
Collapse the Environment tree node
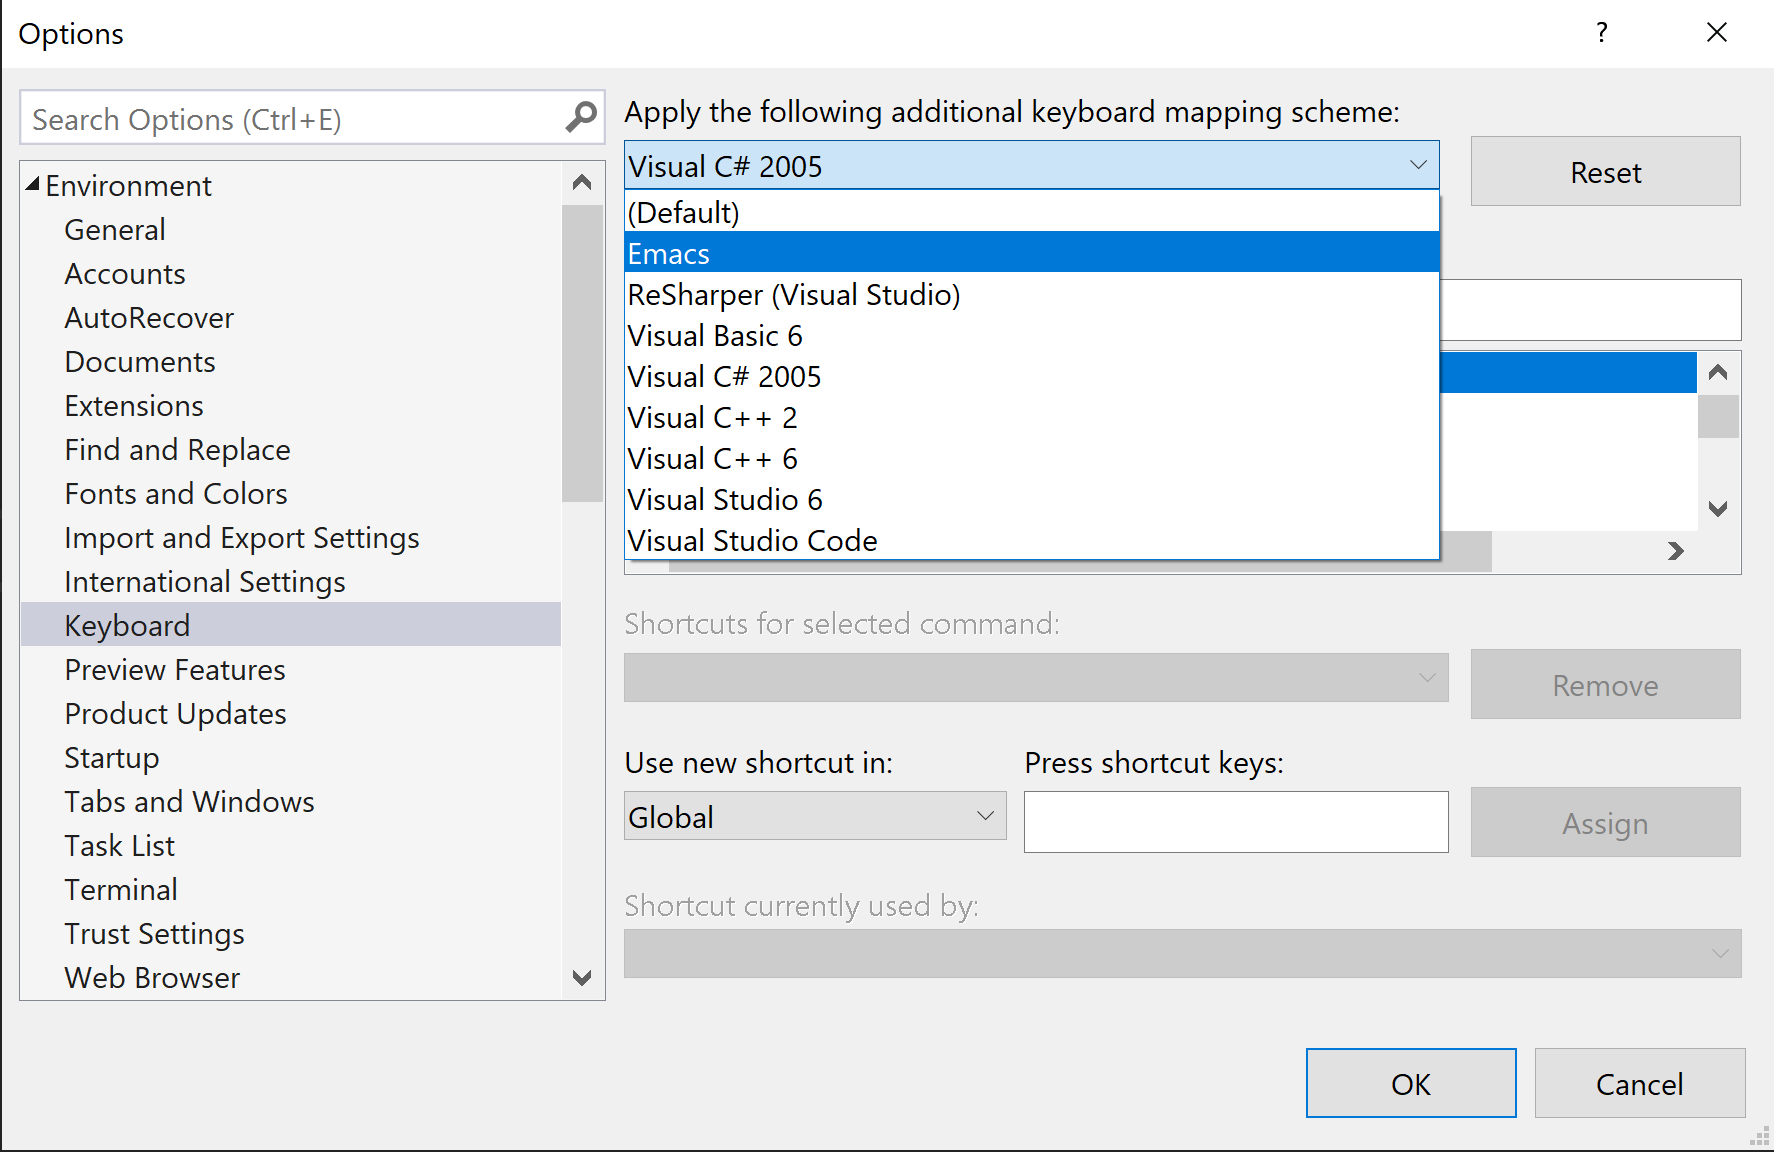[x=33, y=185]
